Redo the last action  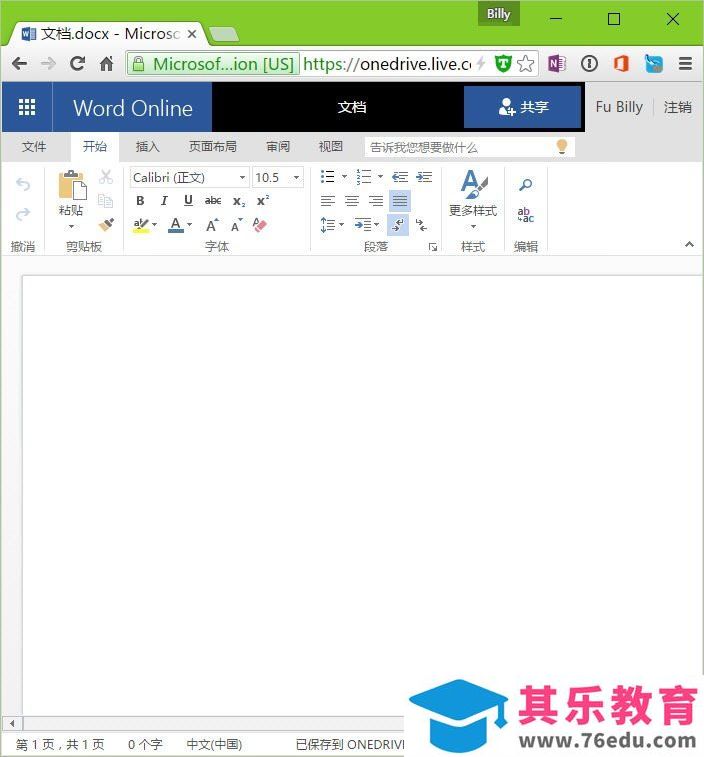[23, 214]
